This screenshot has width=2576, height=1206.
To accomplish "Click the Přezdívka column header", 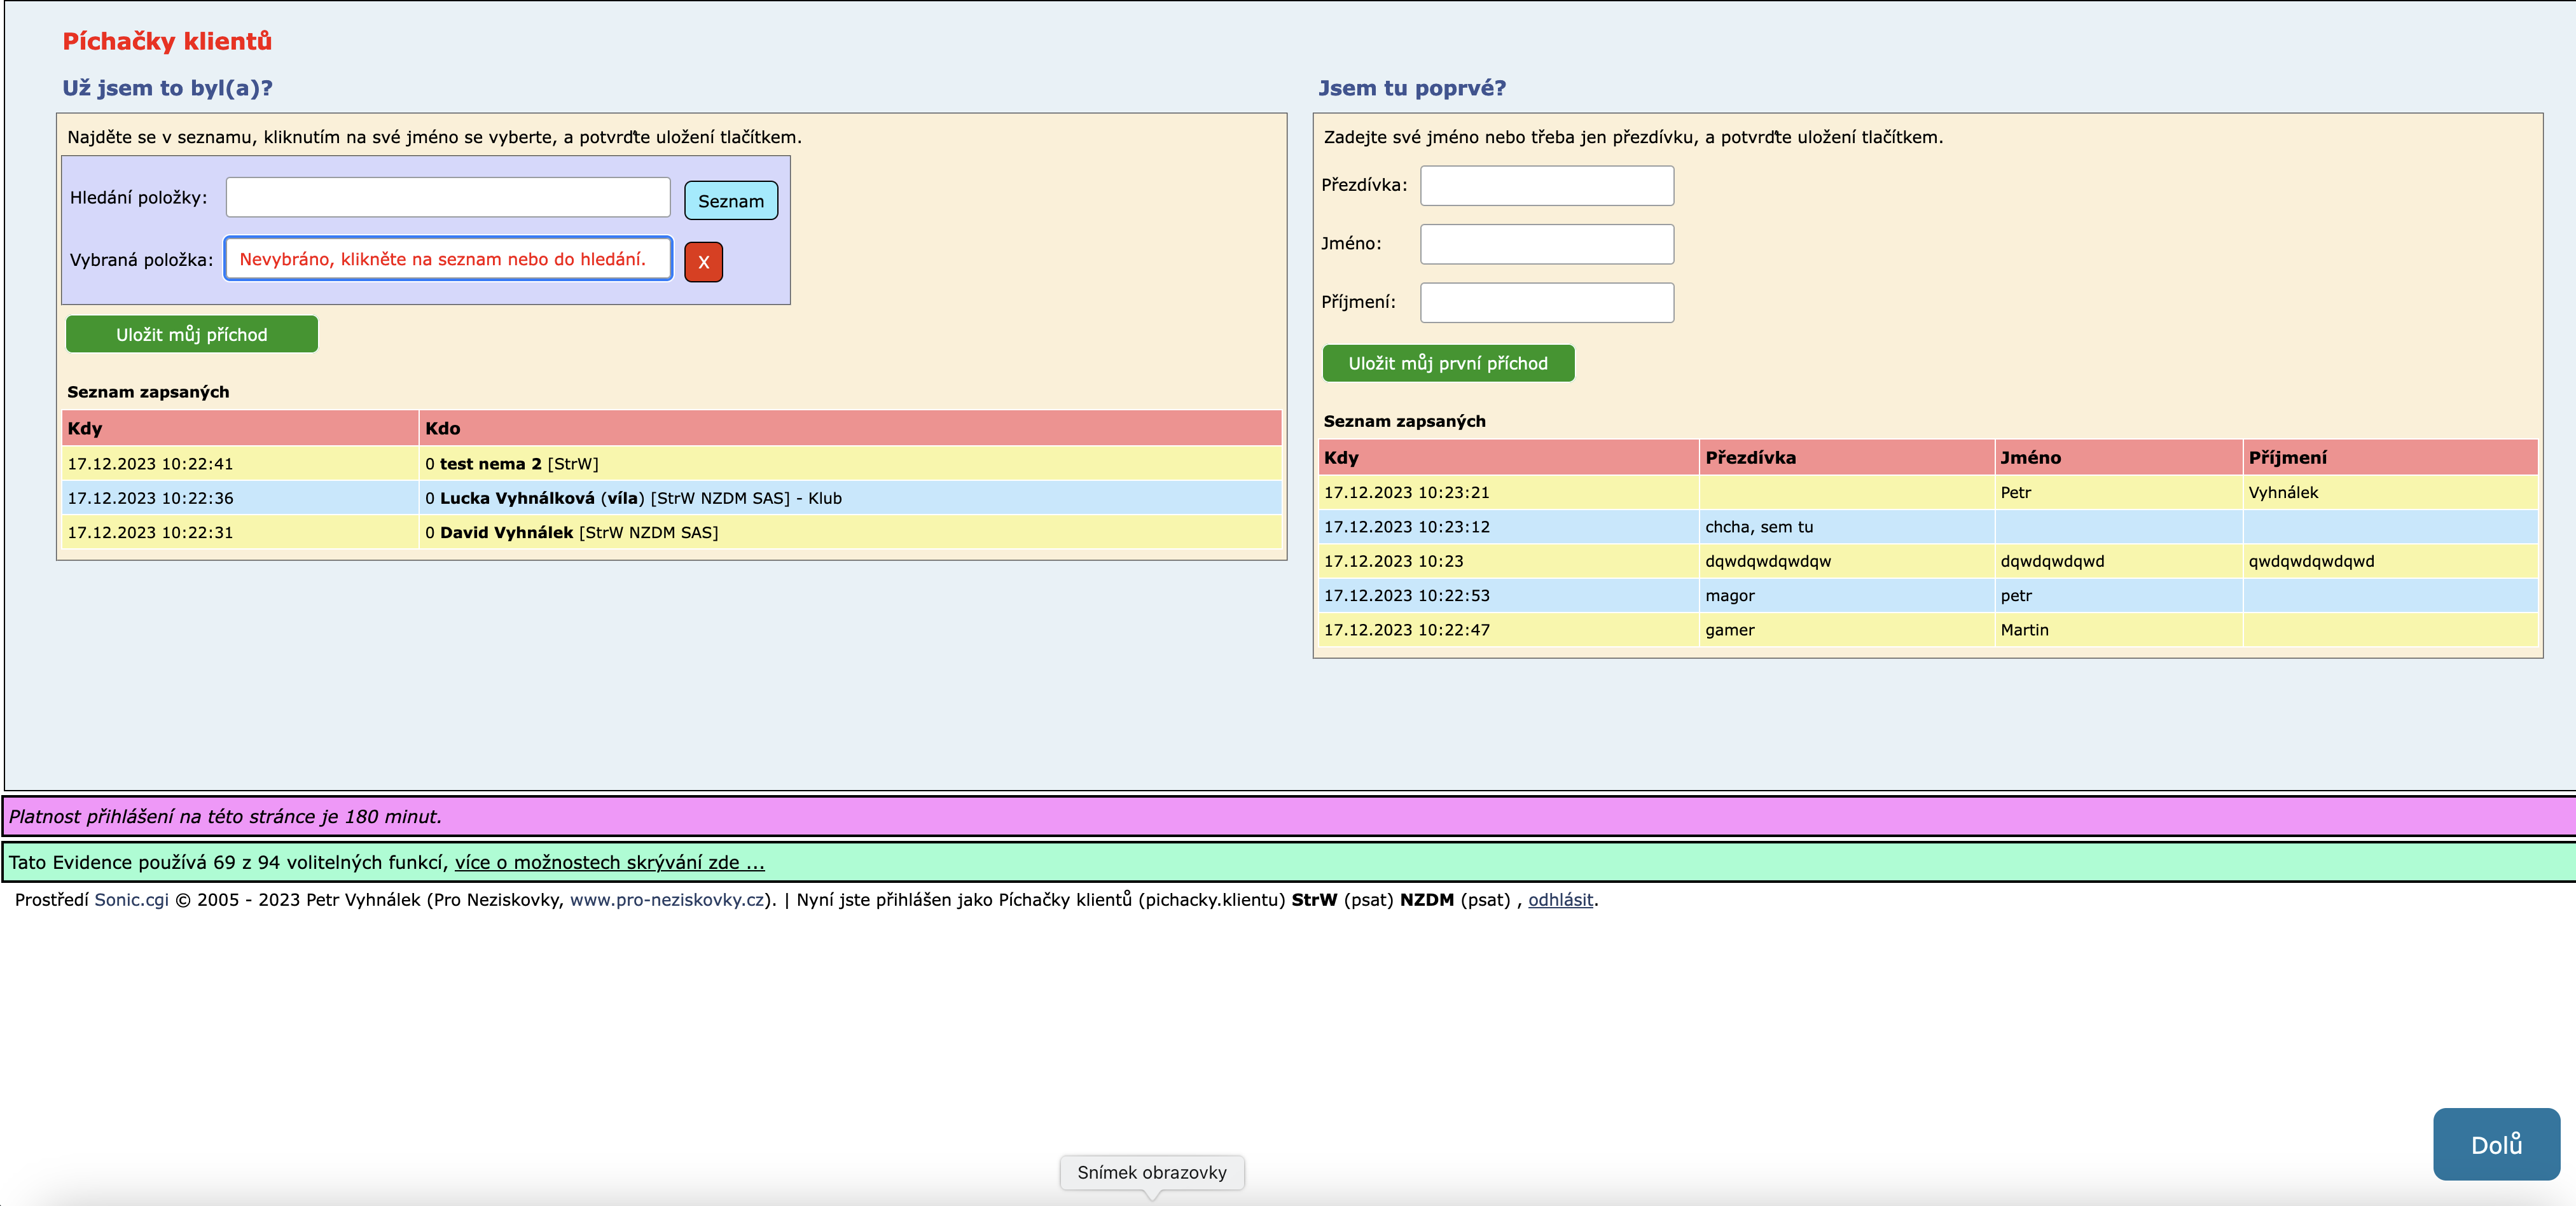I will tap(1750, 458).
